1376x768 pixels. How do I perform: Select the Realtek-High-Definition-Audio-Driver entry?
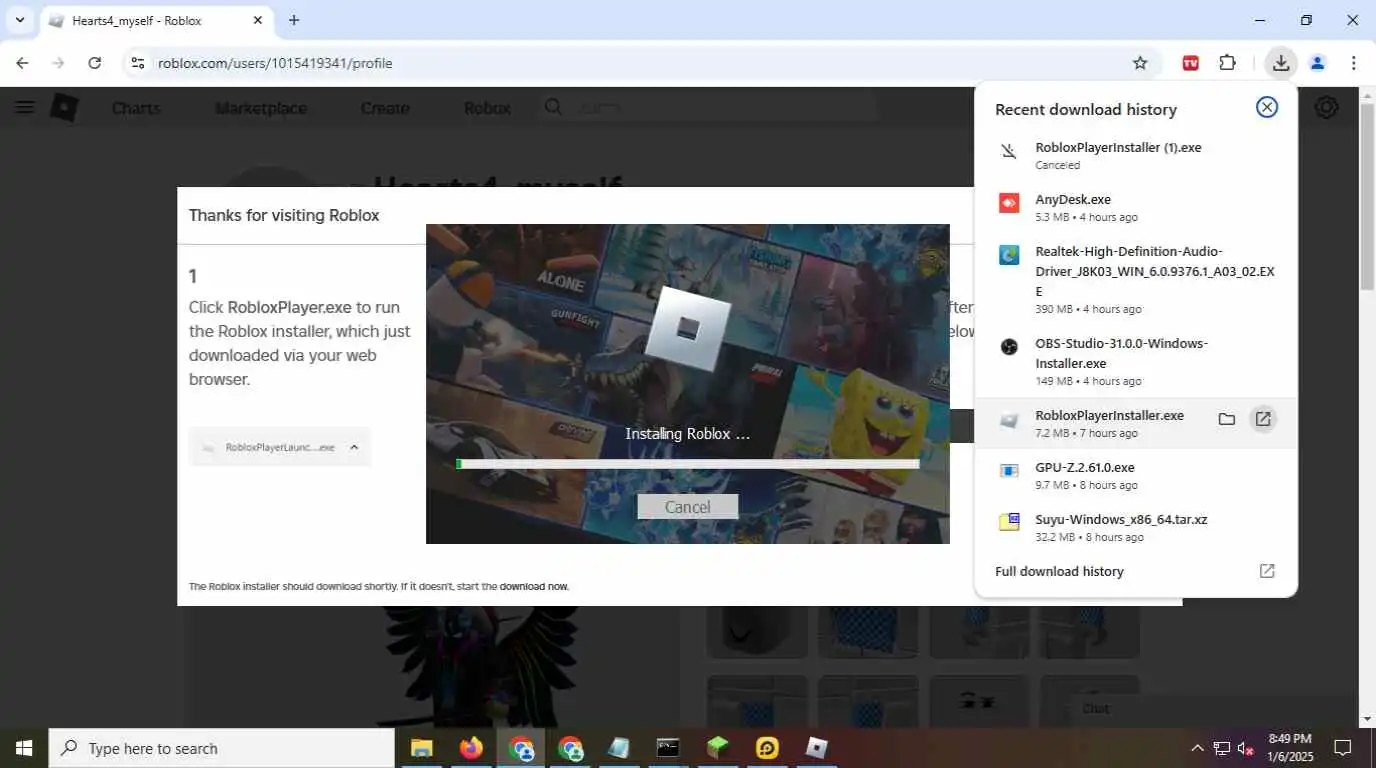1136,279
